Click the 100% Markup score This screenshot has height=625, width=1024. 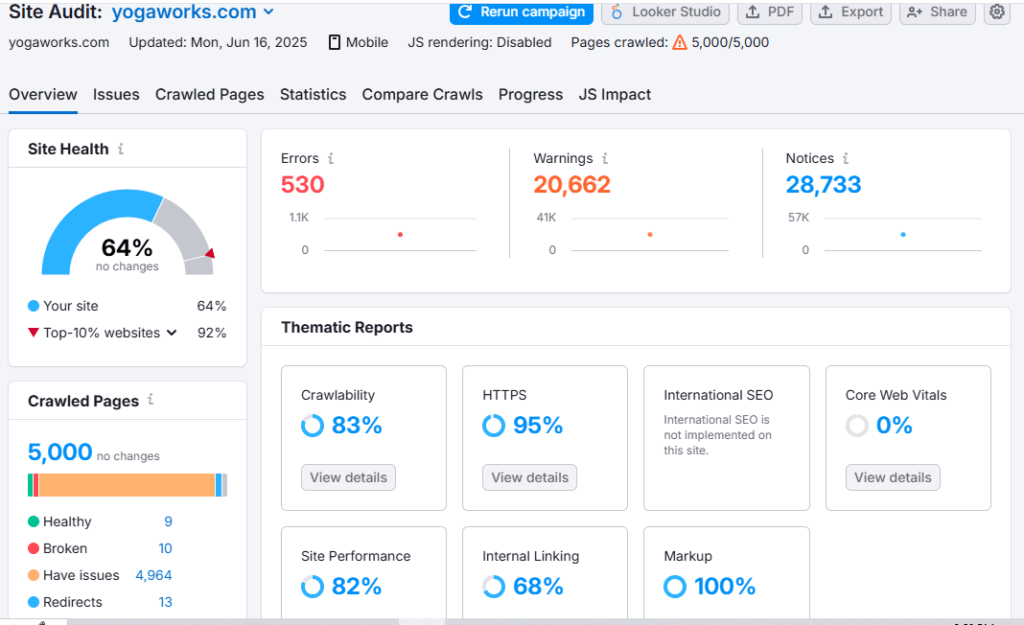[x=725, y=586]
